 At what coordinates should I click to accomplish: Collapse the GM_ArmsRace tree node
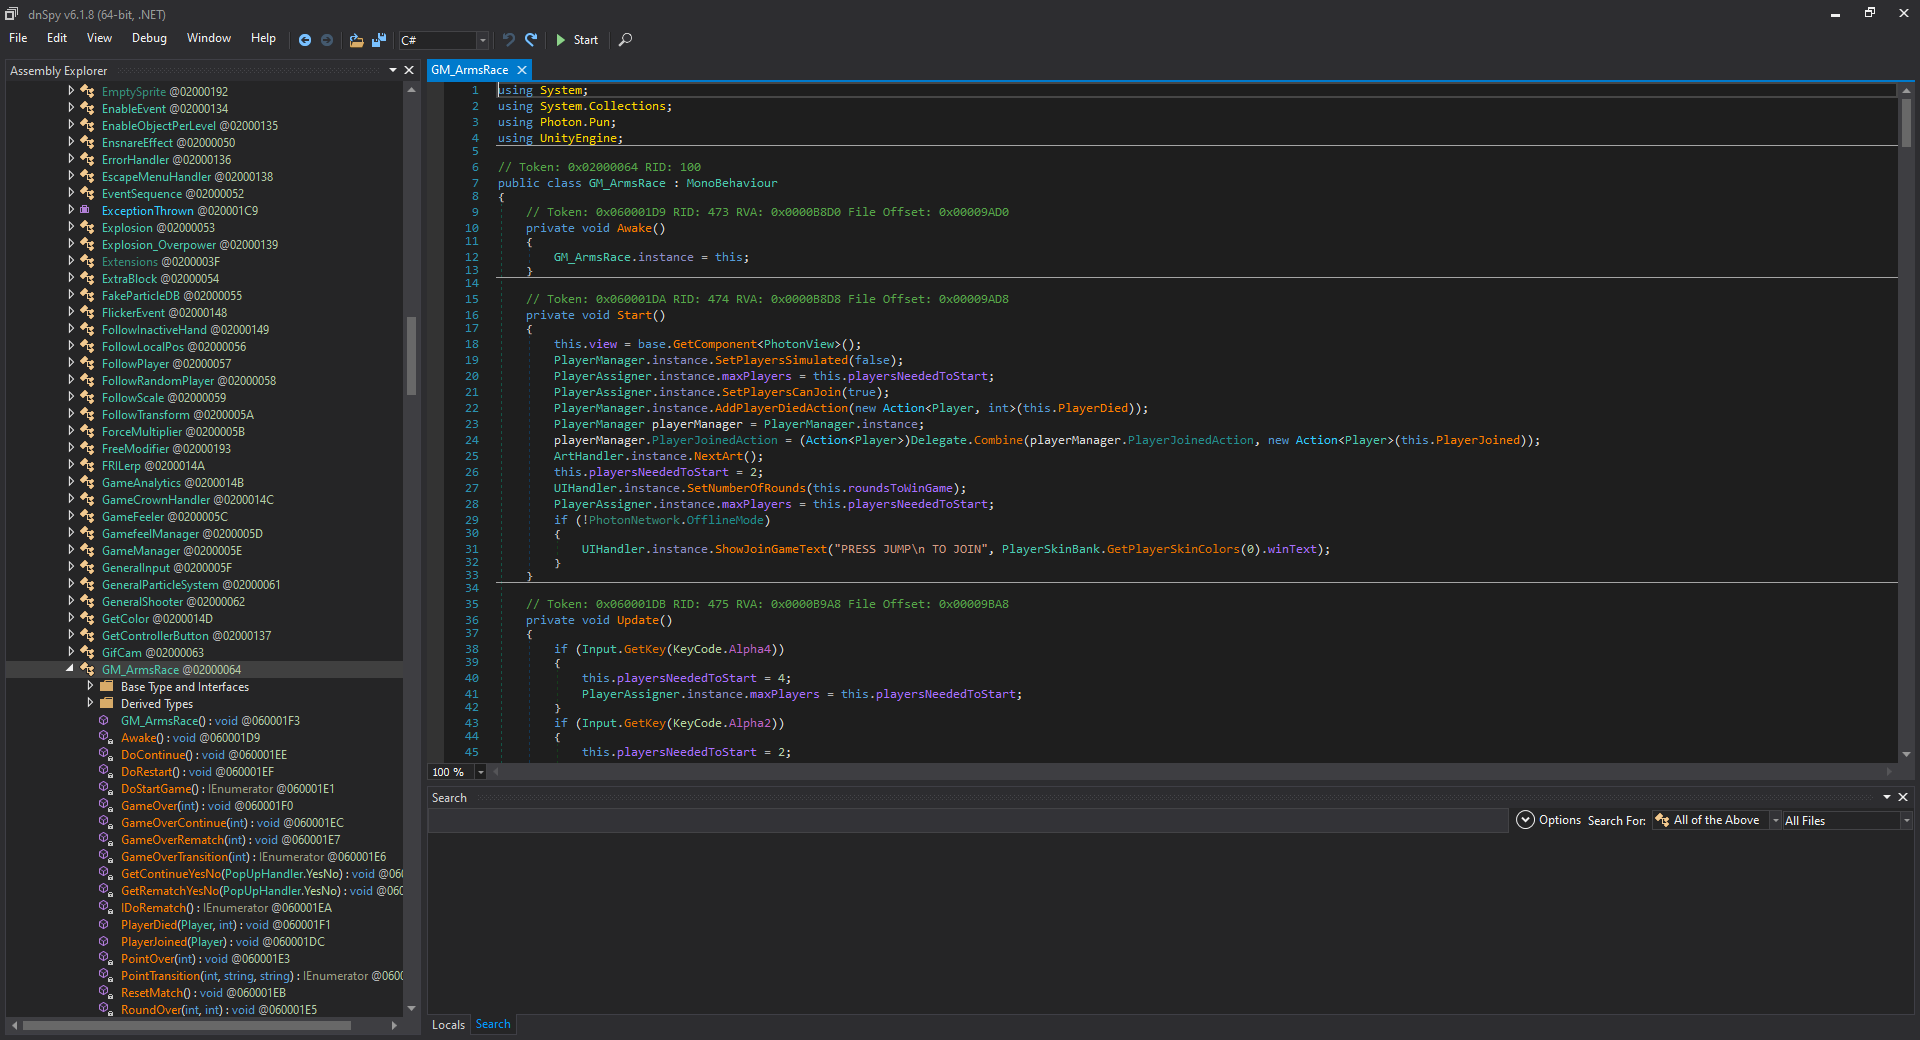[x=70, y=669]
